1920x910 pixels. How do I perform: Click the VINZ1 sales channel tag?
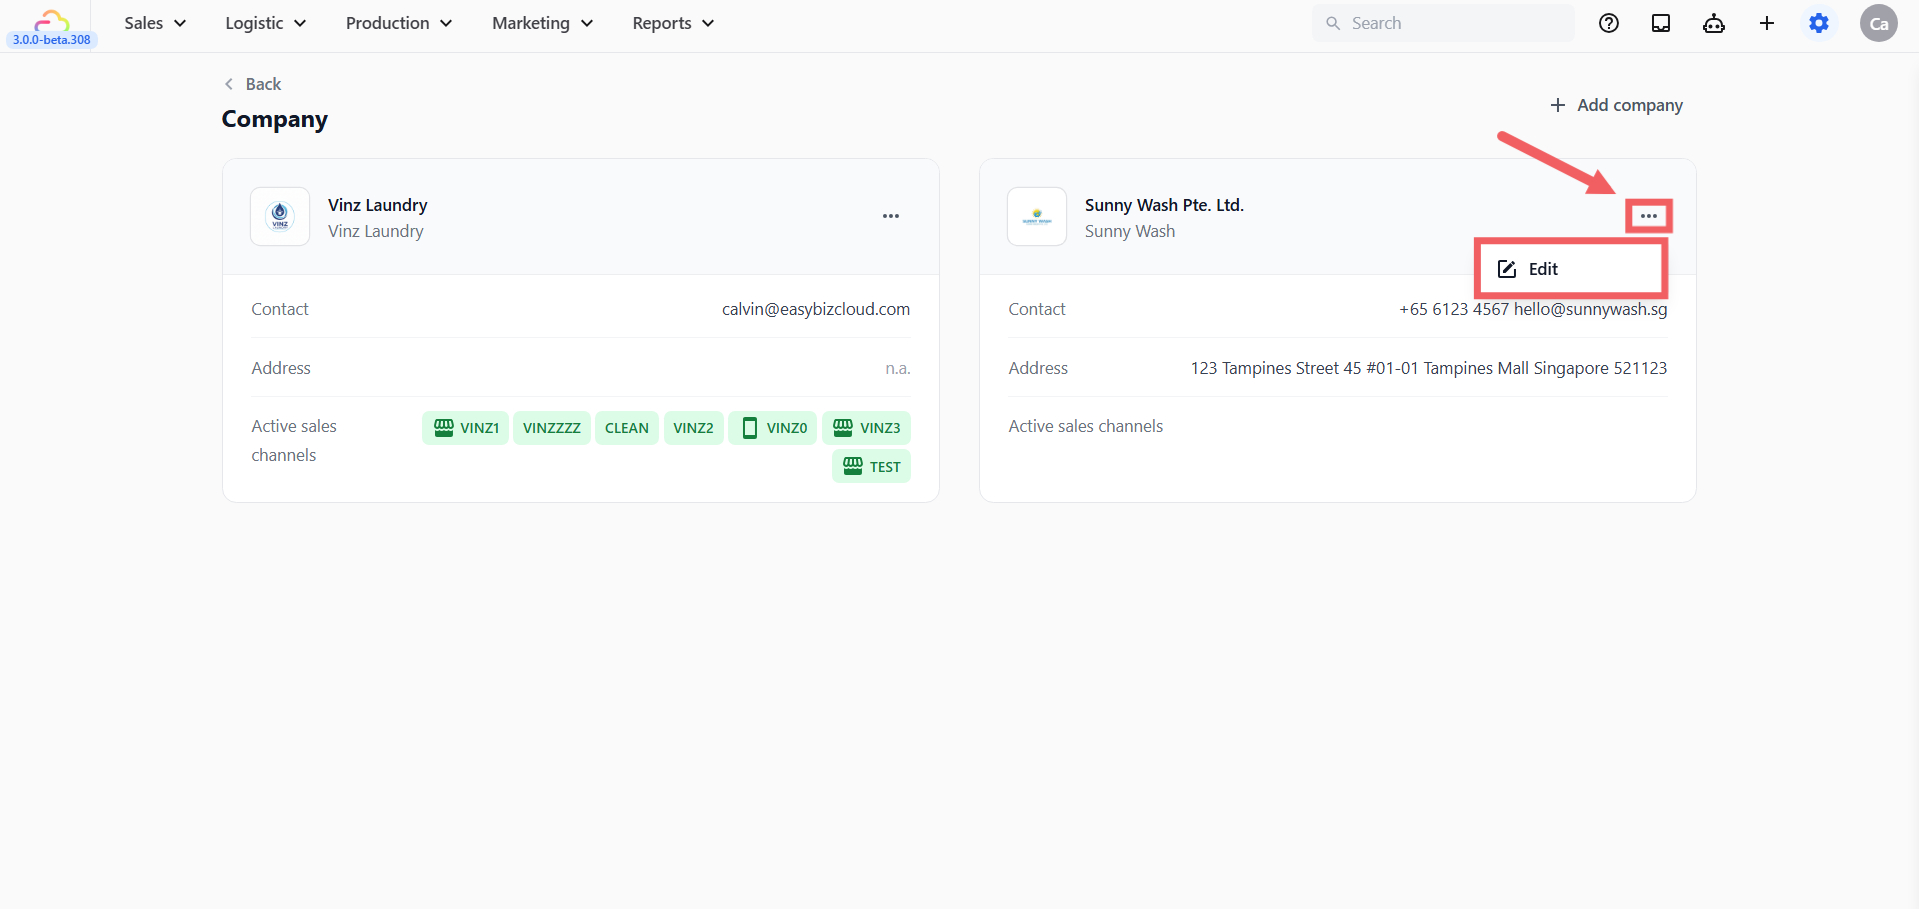coord(466,428)
